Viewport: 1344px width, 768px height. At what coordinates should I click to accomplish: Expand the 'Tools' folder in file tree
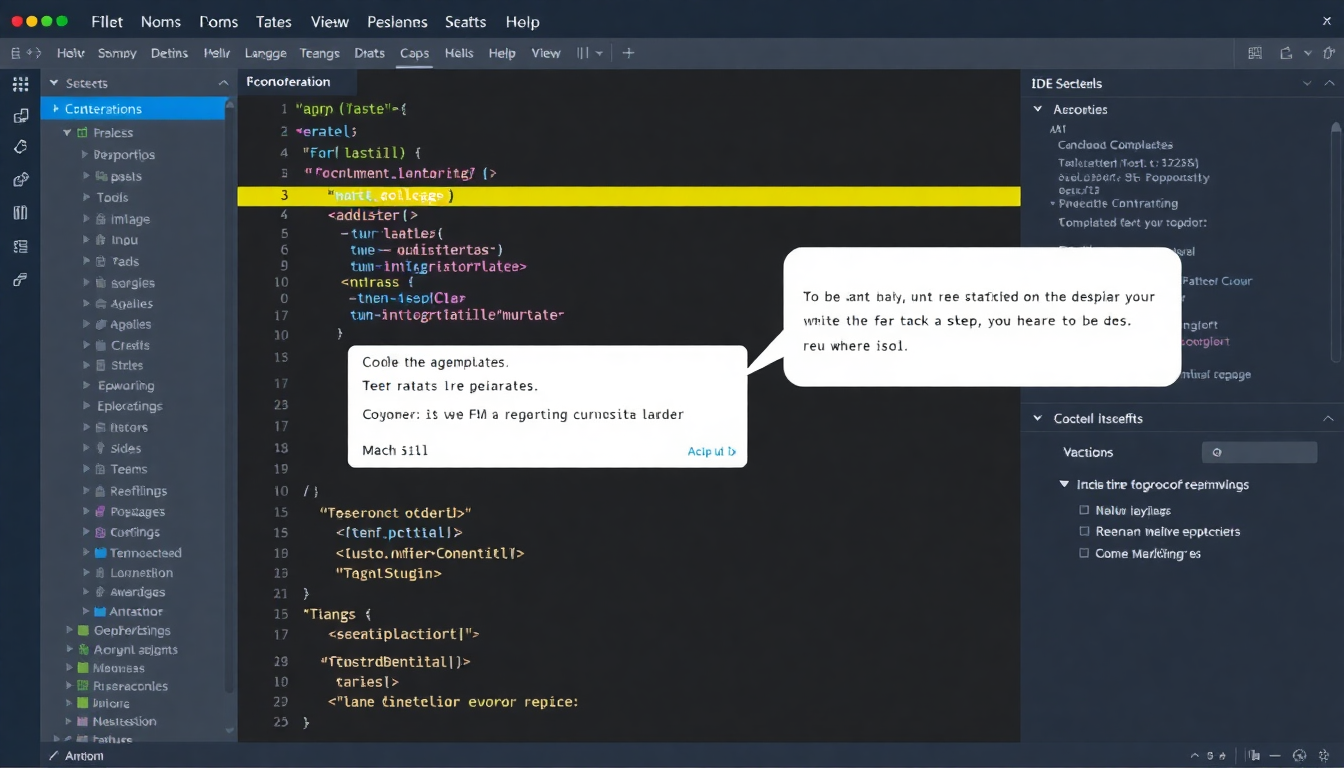[85, 198]
